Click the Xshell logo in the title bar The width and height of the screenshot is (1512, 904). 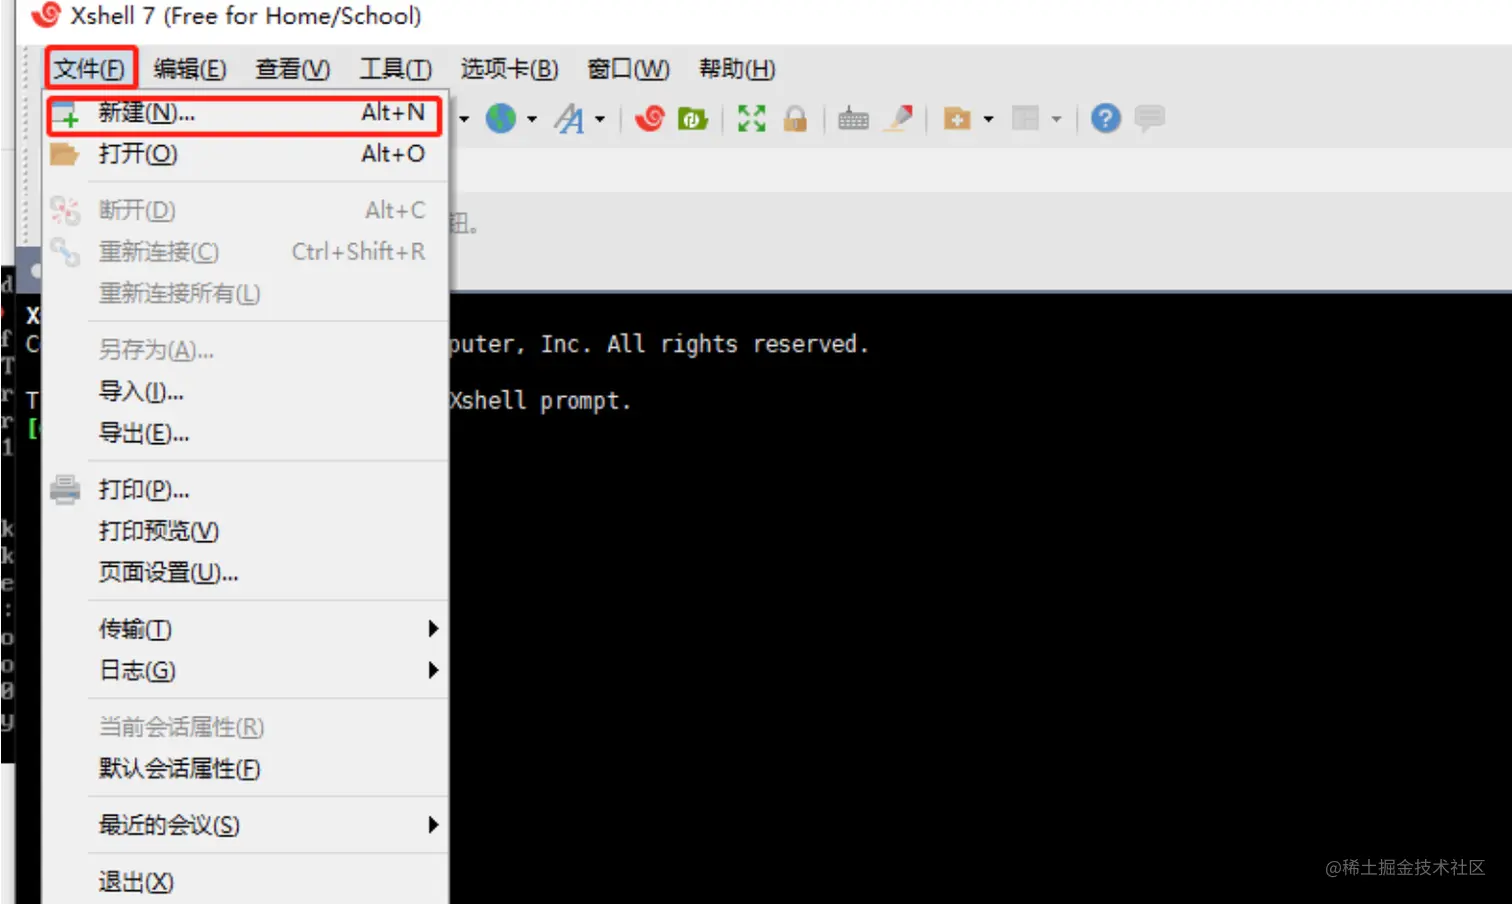[x=46, y=15]
